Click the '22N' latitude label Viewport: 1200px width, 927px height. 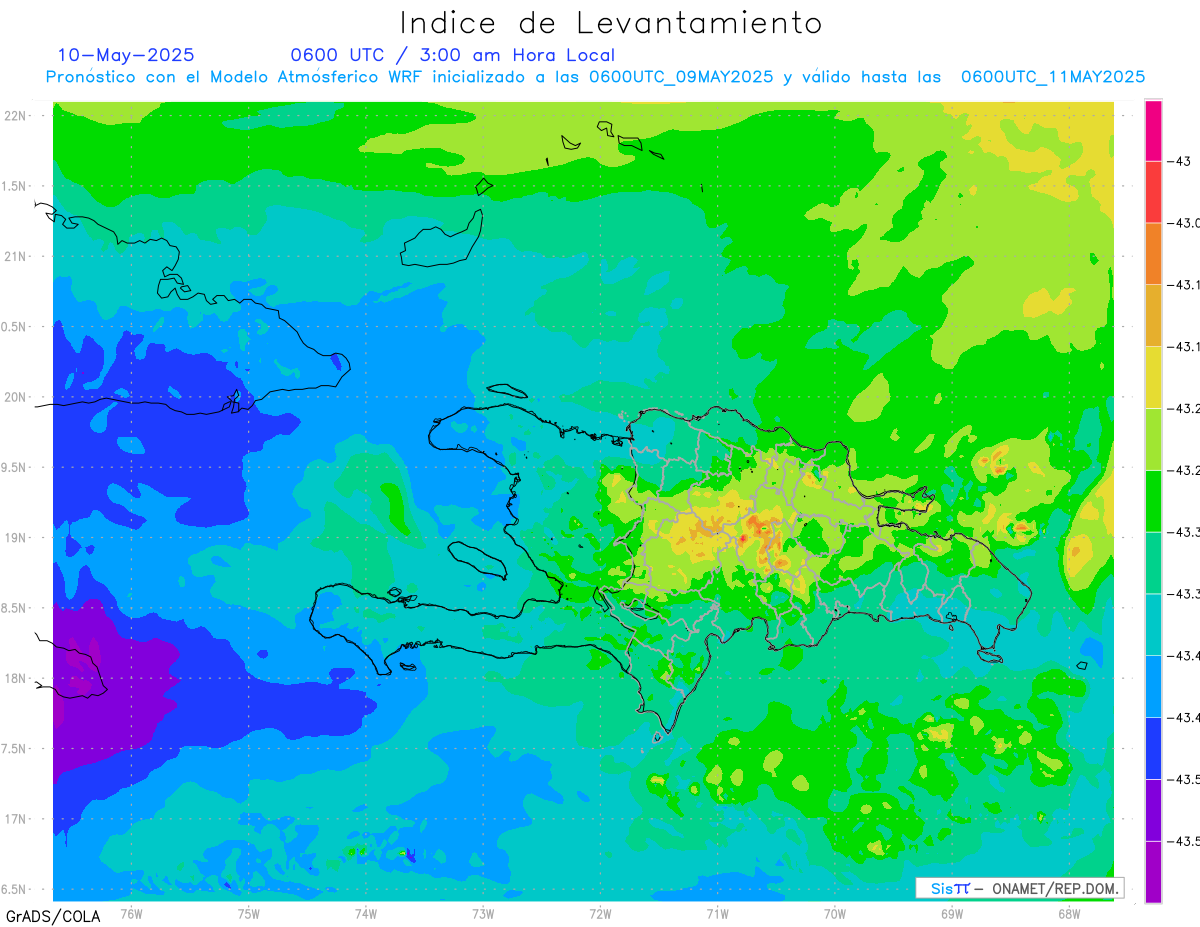click(17, 115)
